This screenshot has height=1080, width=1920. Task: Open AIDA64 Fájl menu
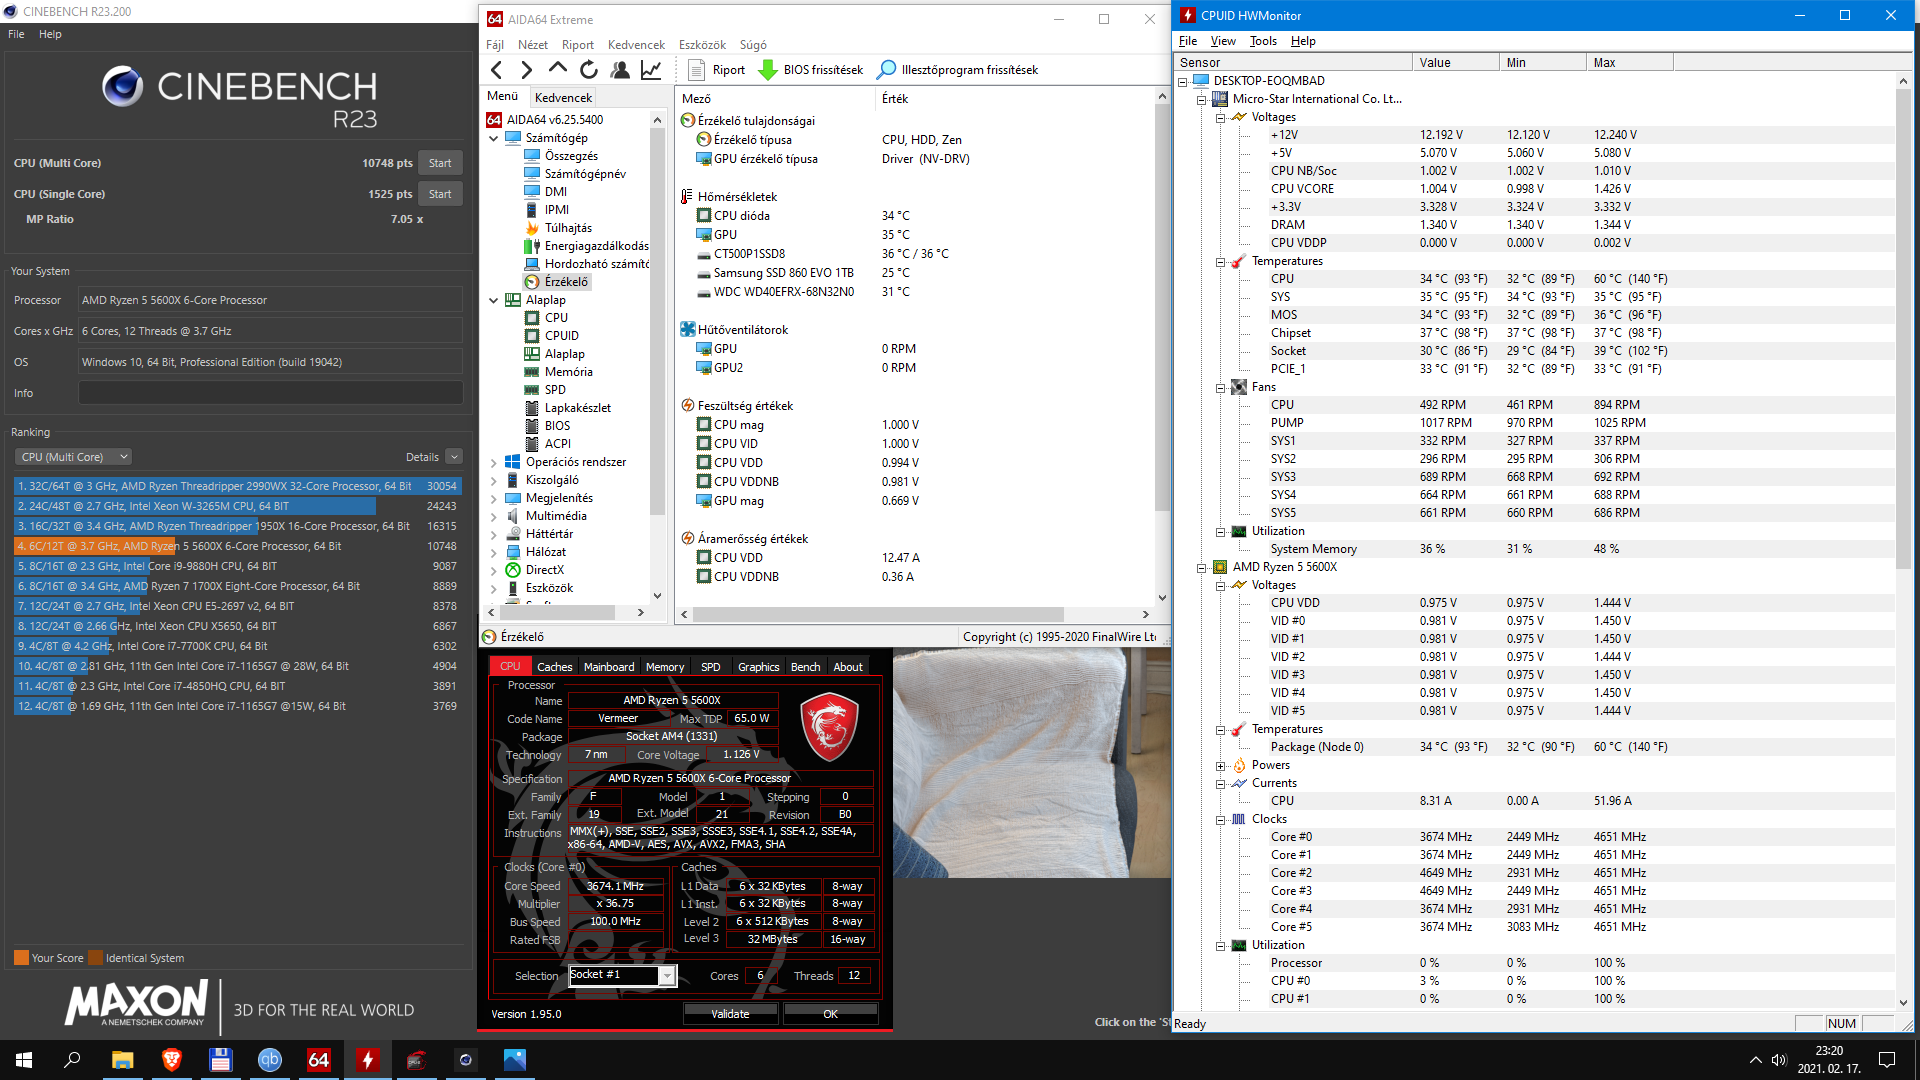495,45
